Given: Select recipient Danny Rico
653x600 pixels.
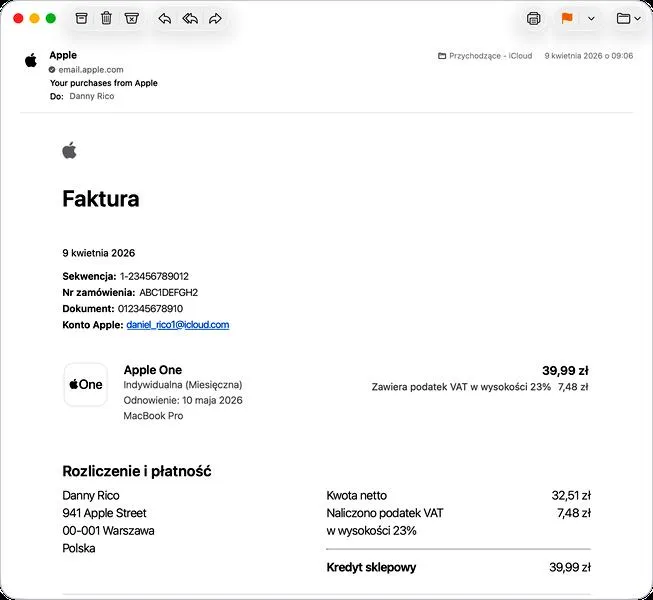Looking at the screenshot, I should click(92, 96).
